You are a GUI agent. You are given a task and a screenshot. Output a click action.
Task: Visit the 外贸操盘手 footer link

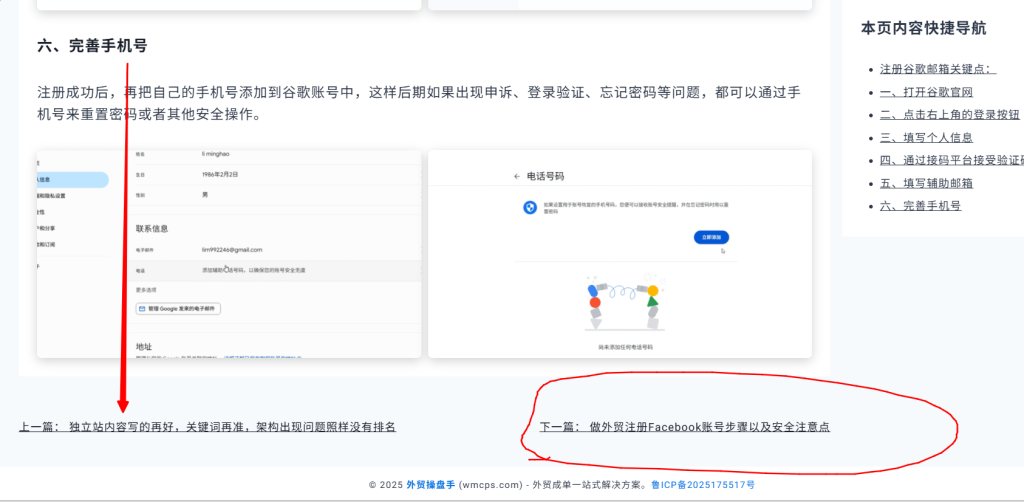(x=430, y=485)
